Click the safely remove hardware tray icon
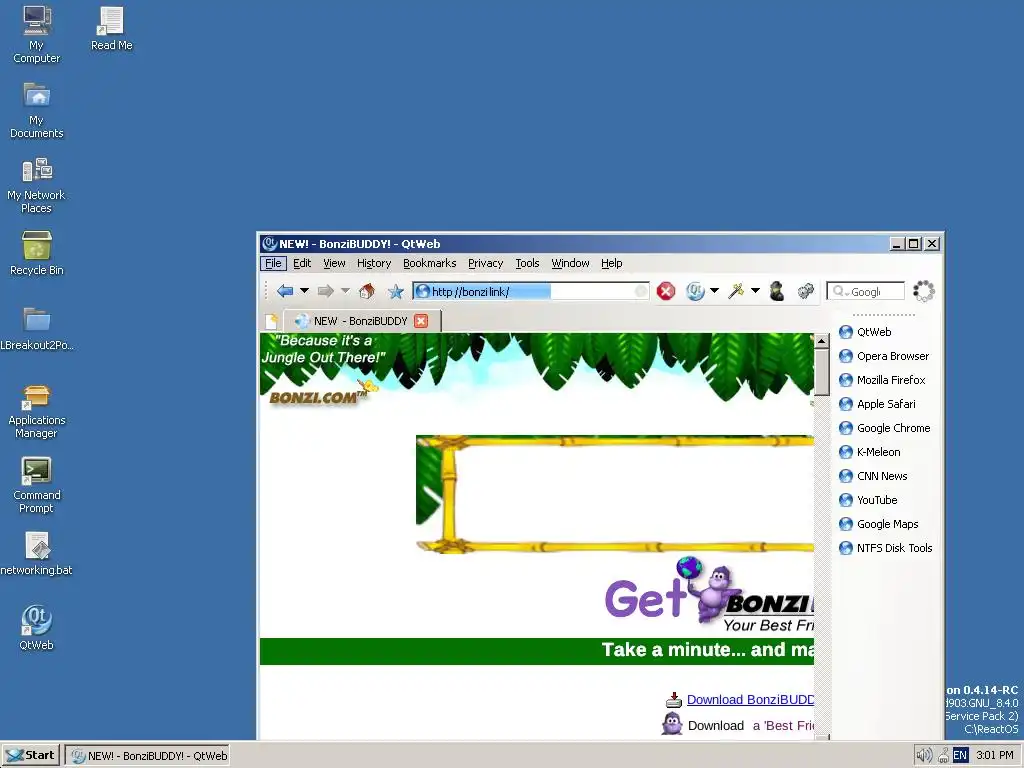 tap(943, 756)
